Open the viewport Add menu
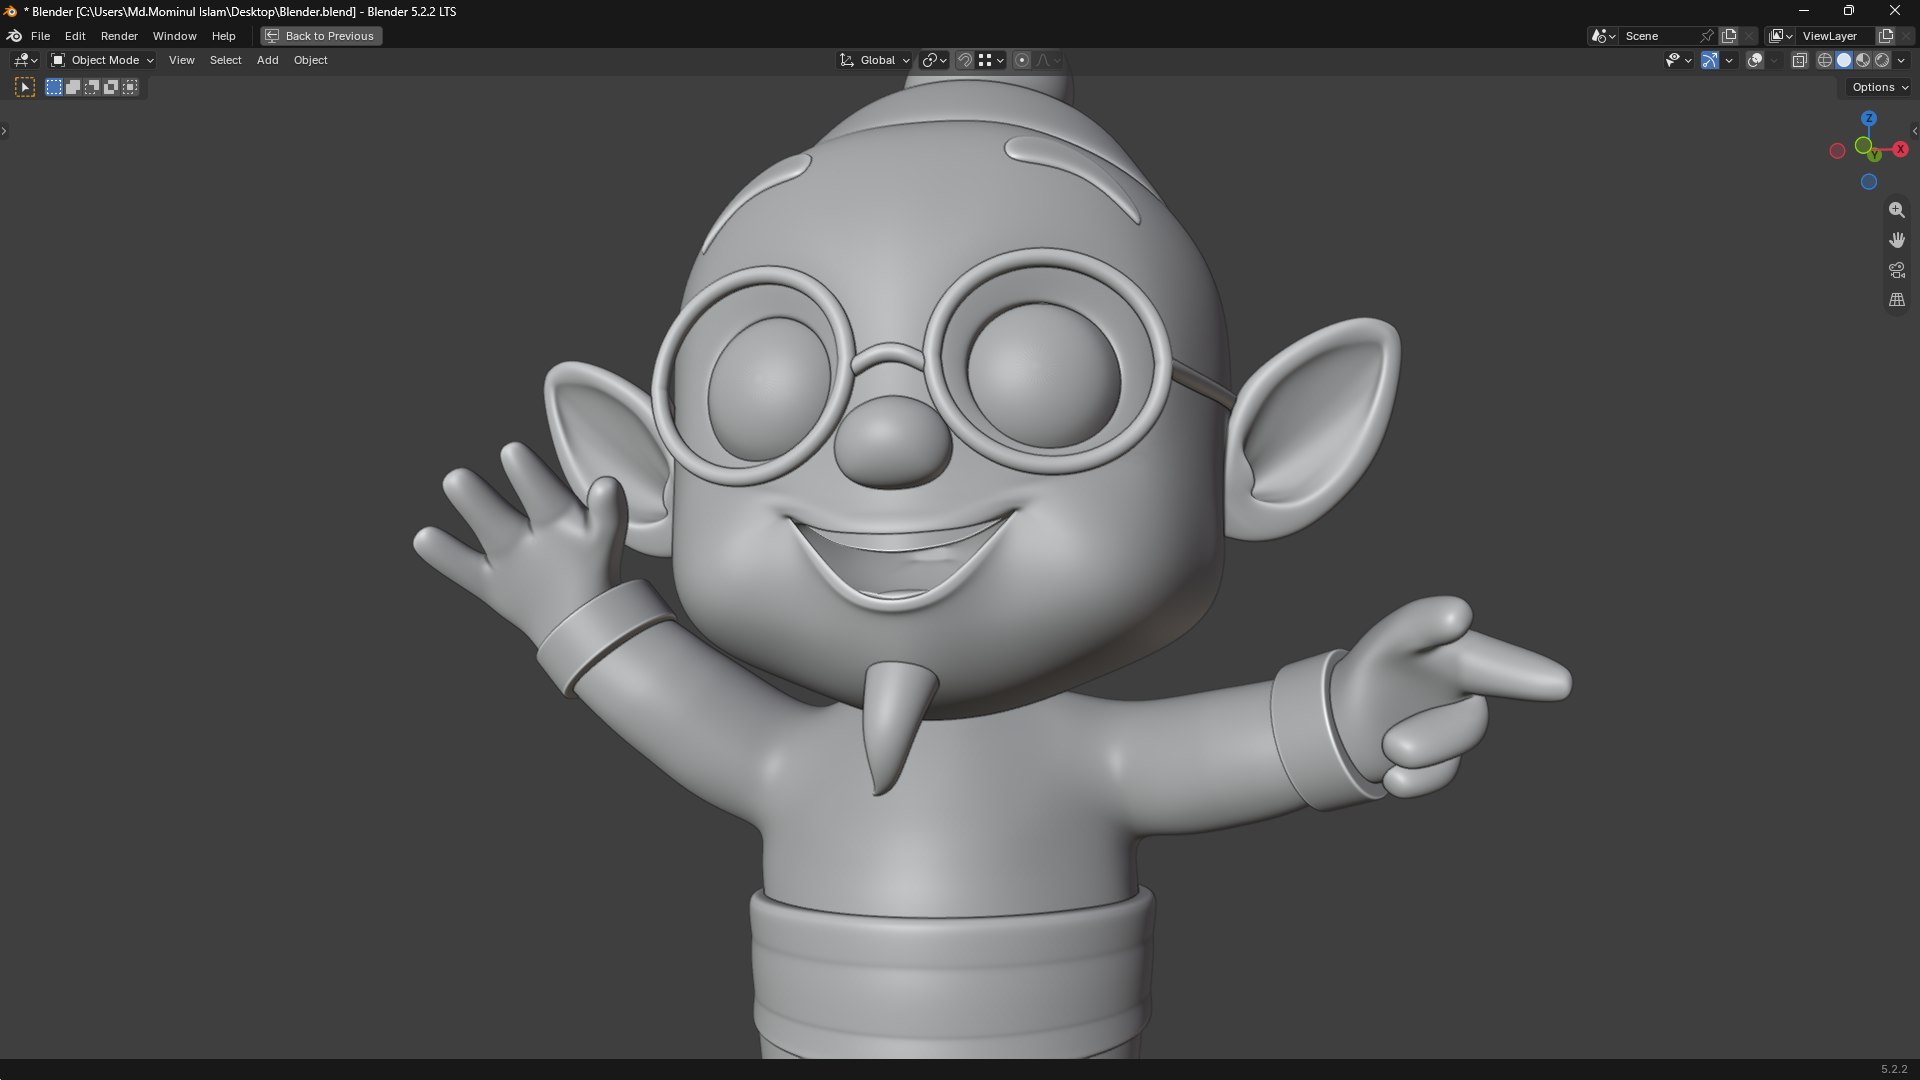 click(x=267, y=61)
